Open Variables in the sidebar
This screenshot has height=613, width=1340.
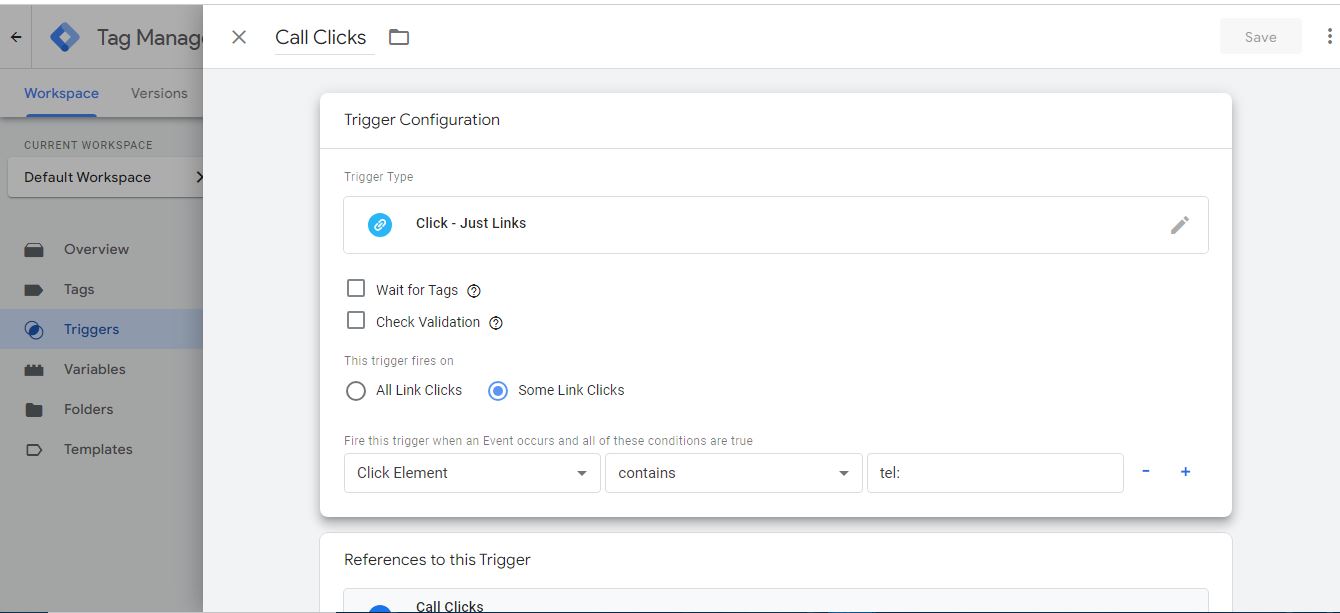coord(94,369)
